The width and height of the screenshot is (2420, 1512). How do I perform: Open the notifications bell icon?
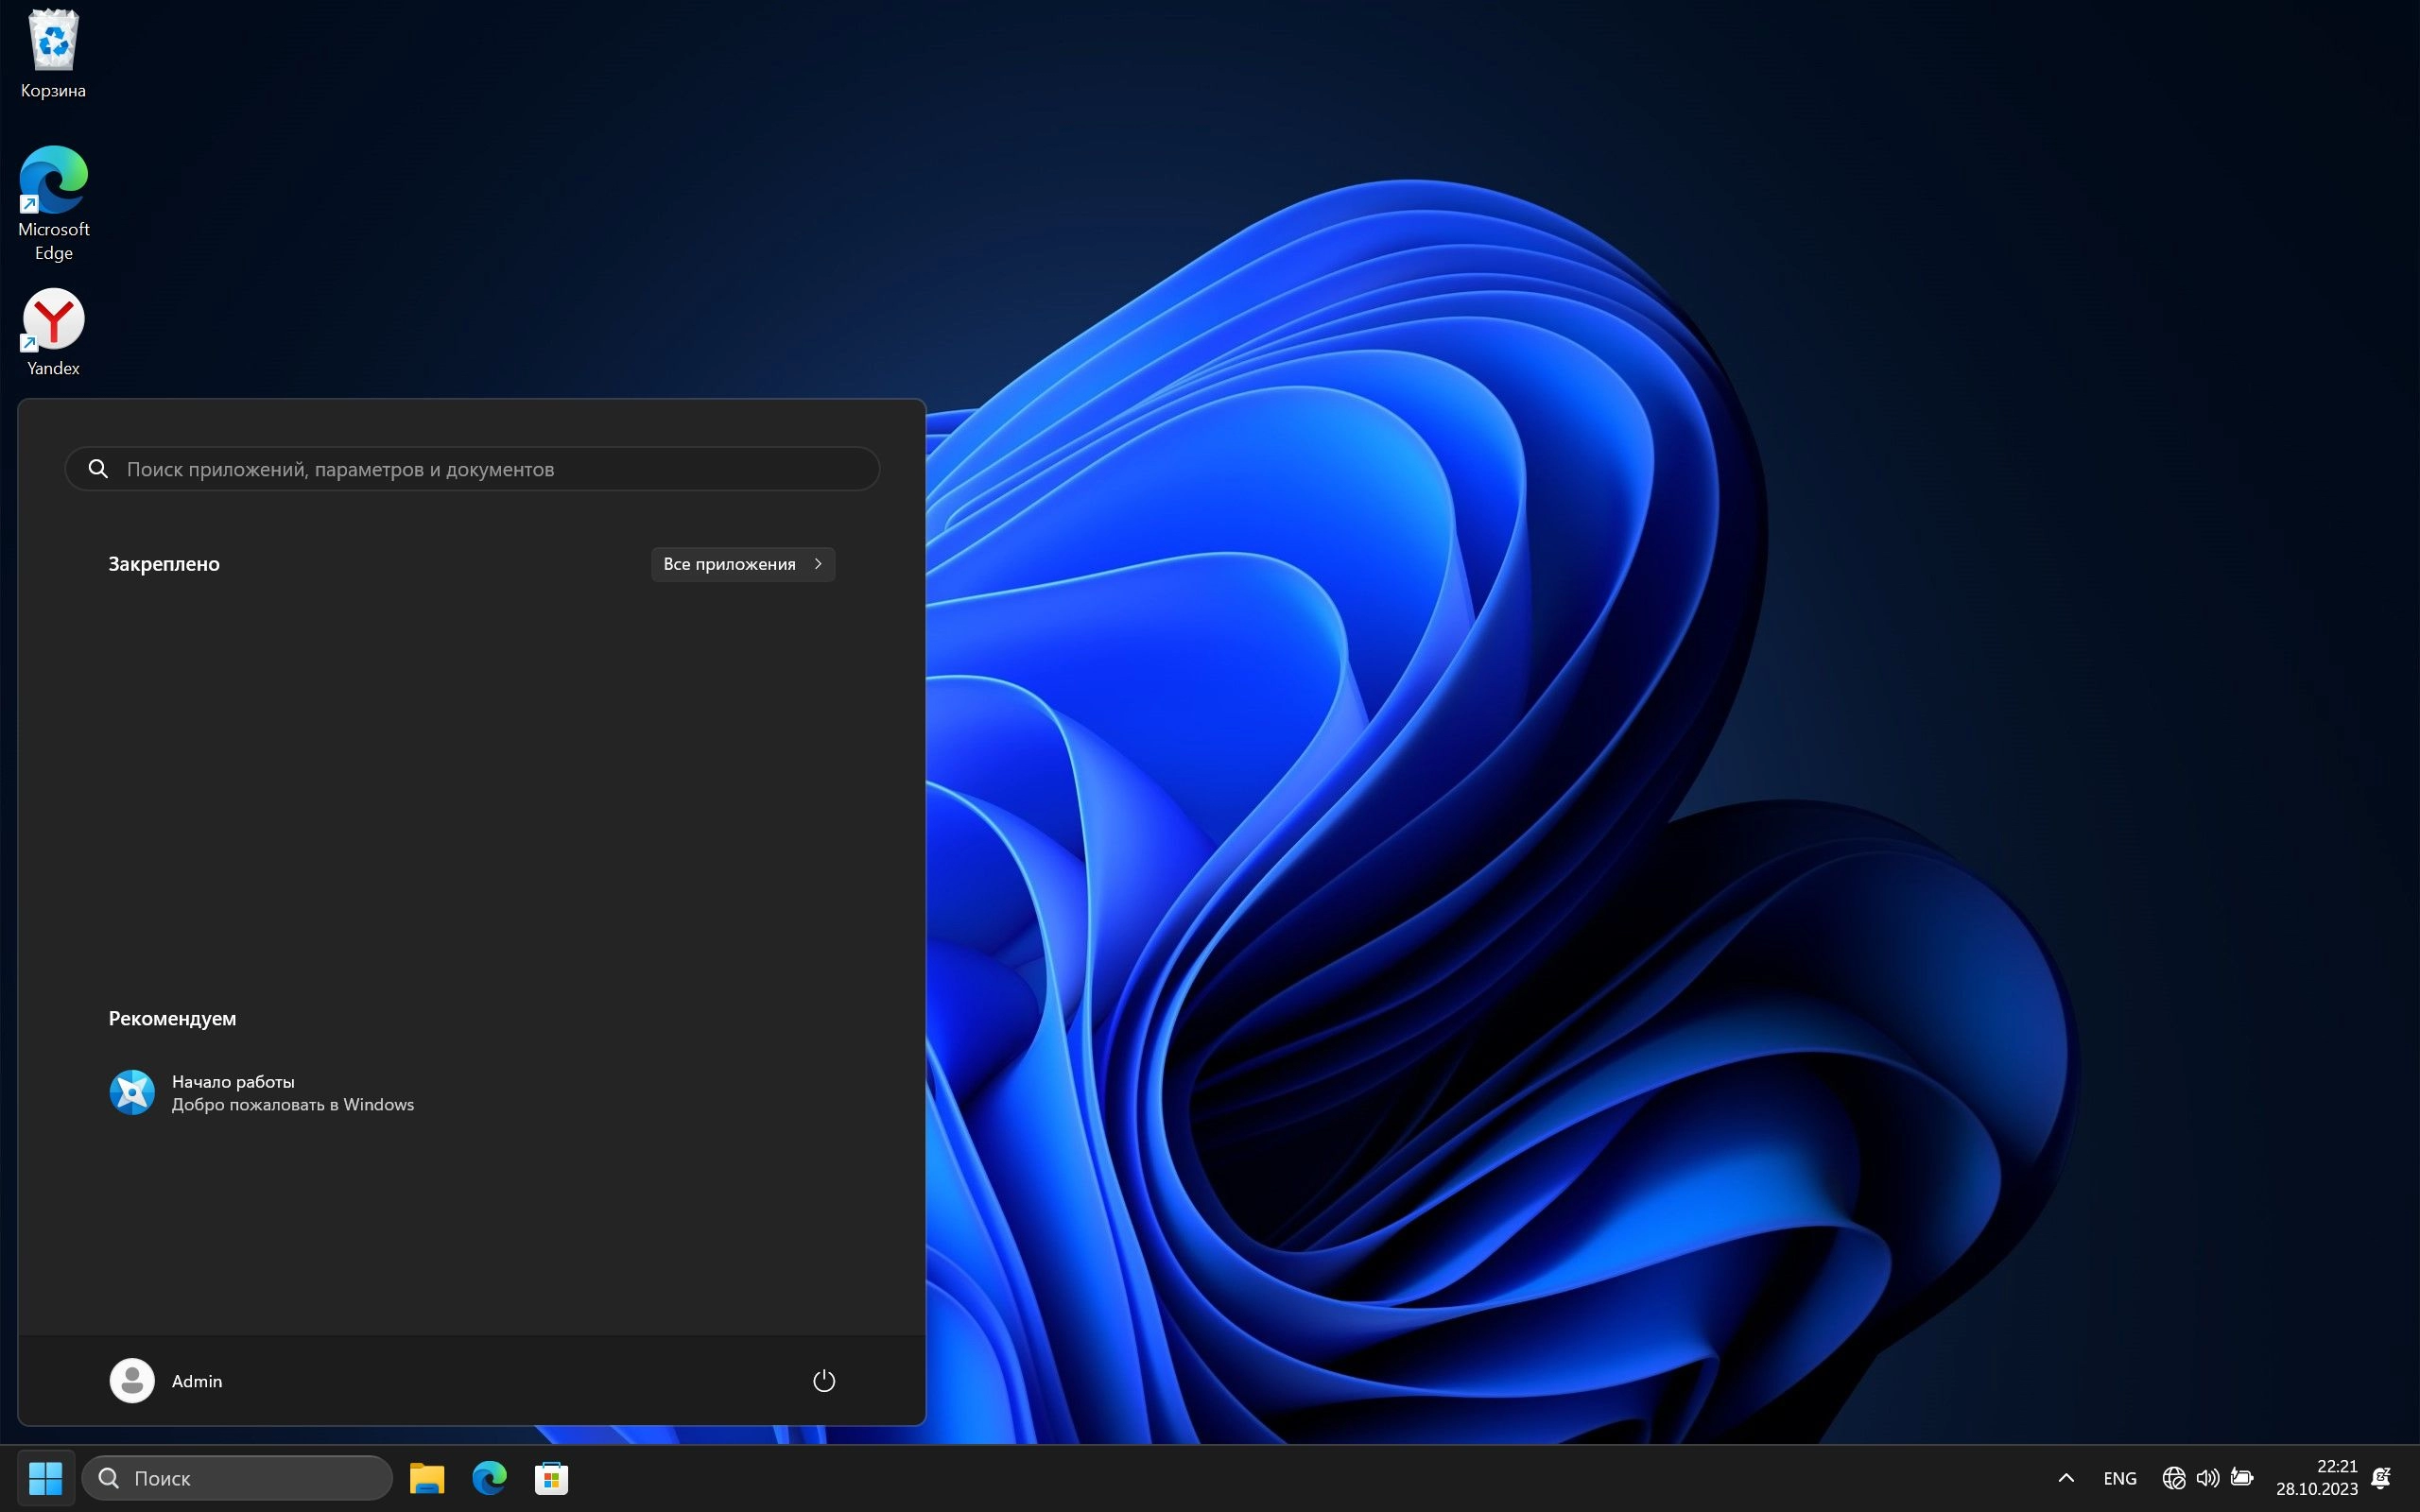[2381, 1477]
